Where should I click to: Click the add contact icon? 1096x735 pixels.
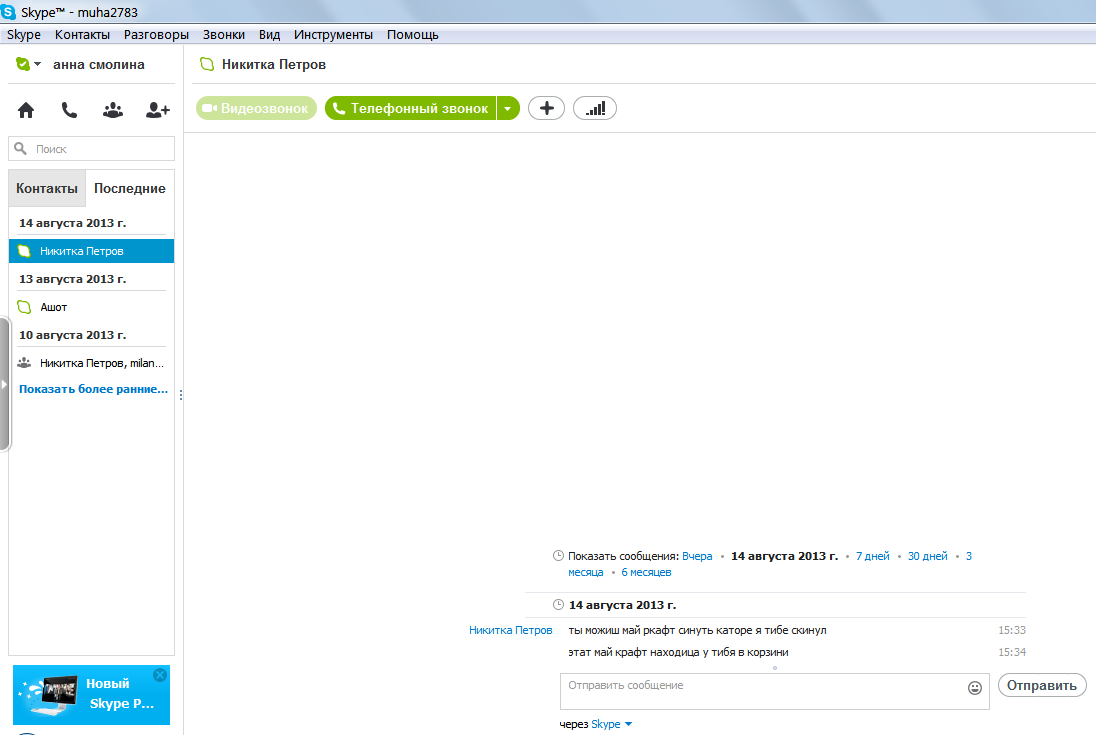tap(157, 110)
